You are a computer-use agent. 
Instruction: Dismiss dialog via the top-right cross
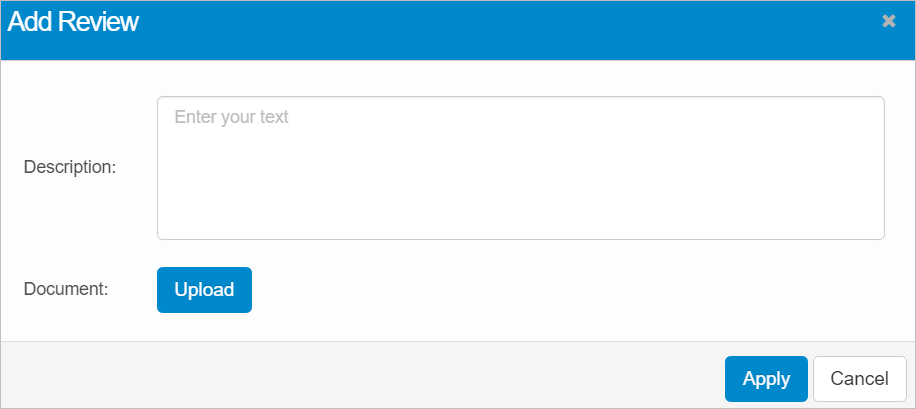[x=888, y=21]
